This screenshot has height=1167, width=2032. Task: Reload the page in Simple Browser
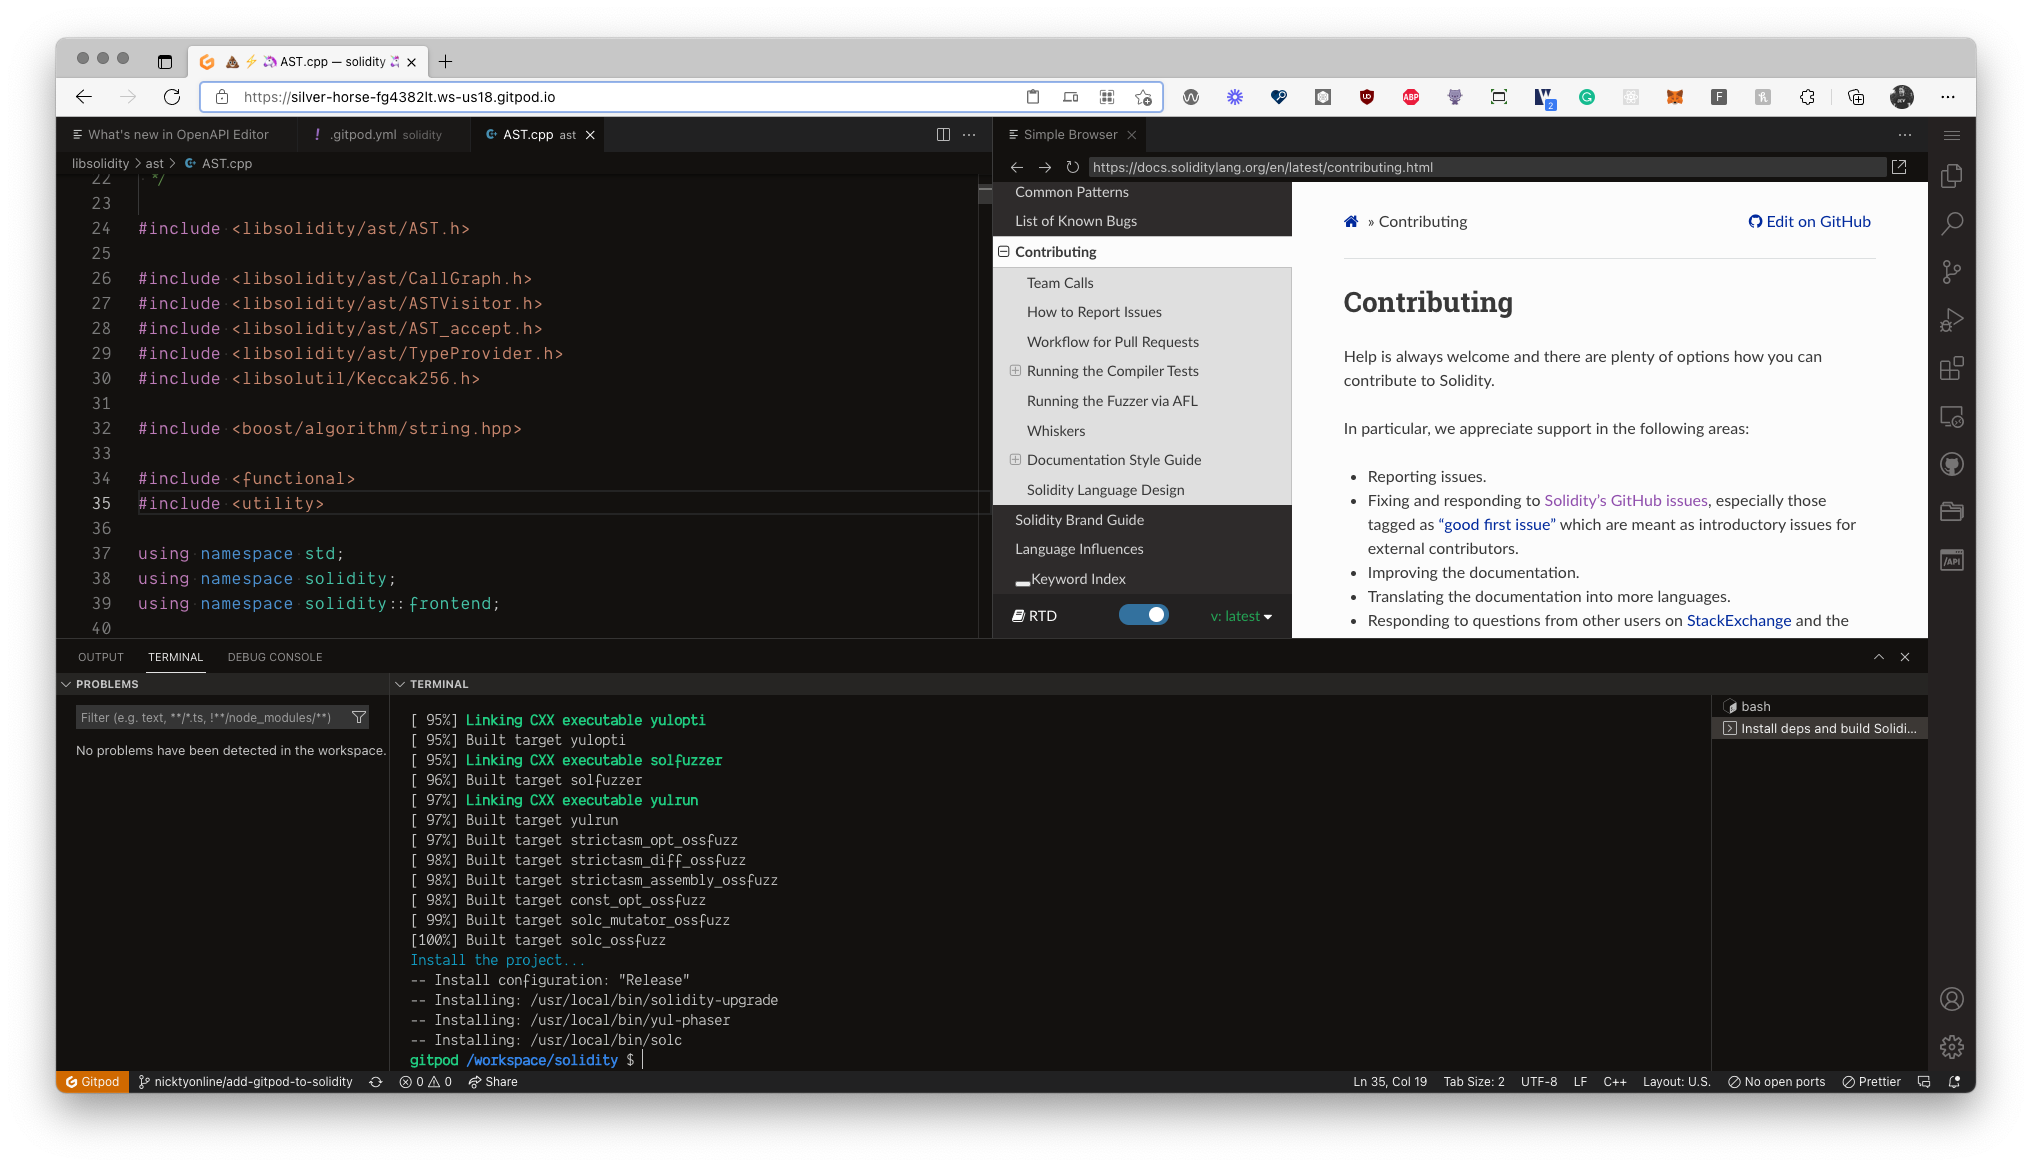[x=1073, y=167]
